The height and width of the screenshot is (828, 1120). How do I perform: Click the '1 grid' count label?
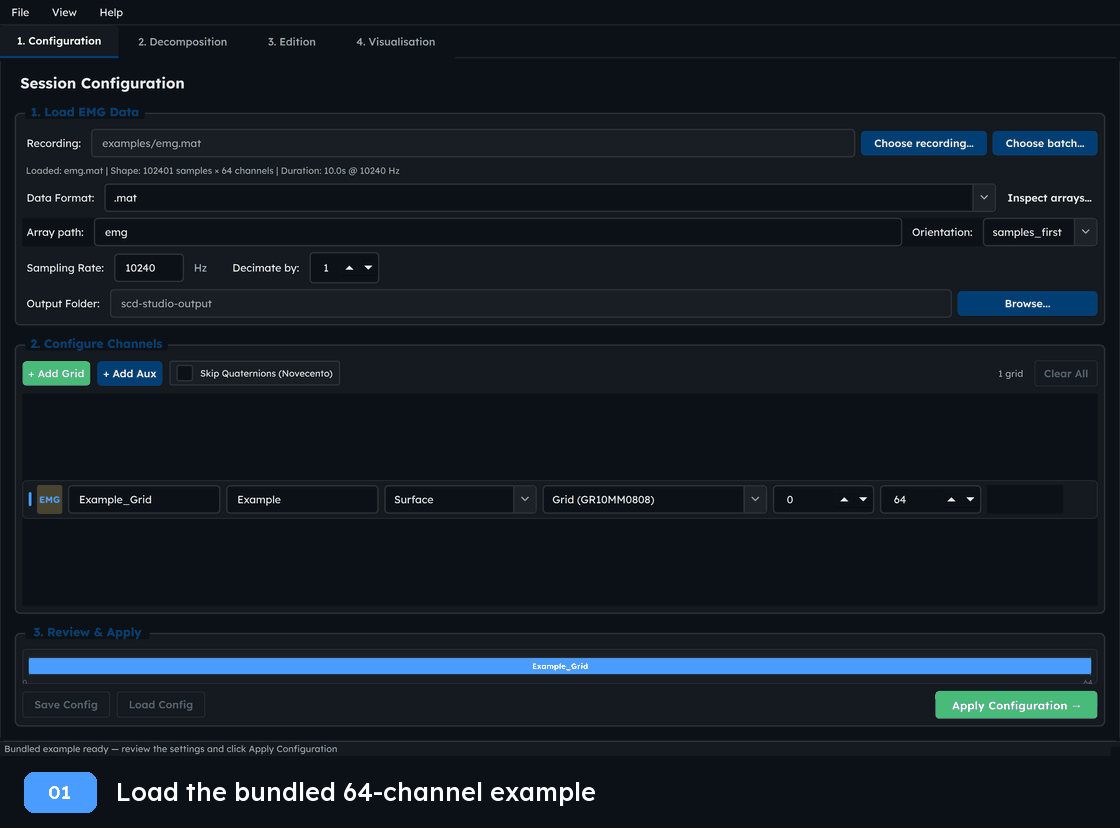point(1010,374)
